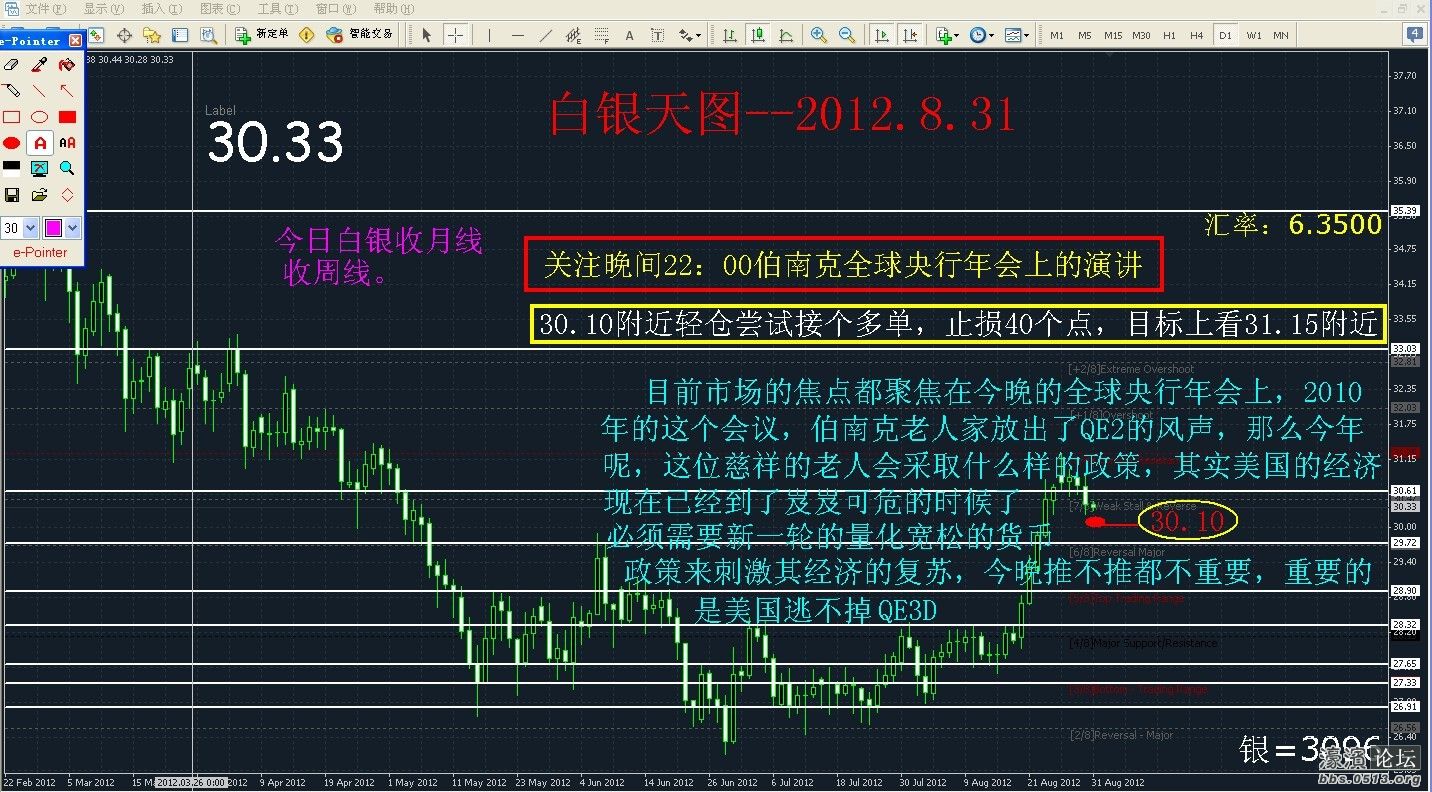Toggle the chart auto-scroll button
Image resolution: width=1432 pixels, height=792 pixels.
click(882, 35)
